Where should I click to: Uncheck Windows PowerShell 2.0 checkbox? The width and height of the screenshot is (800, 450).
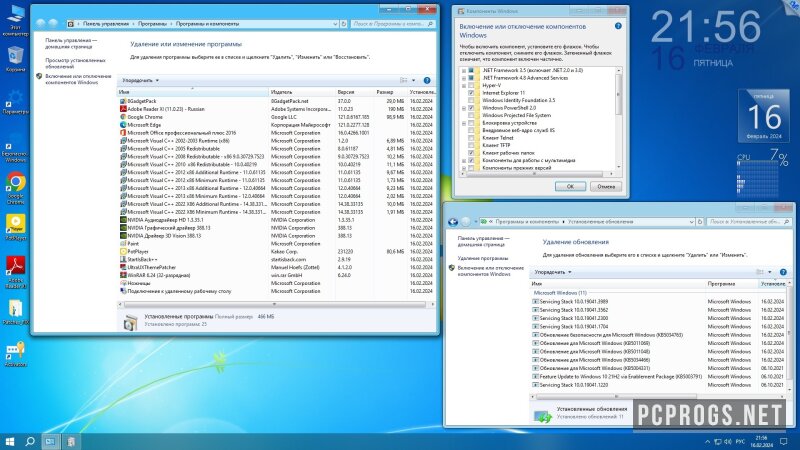[471, 108]
